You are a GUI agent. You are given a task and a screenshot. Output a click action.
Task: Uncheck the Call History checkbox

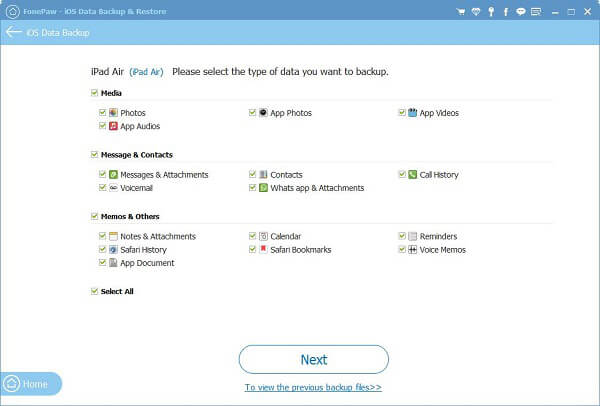point(402,174)
